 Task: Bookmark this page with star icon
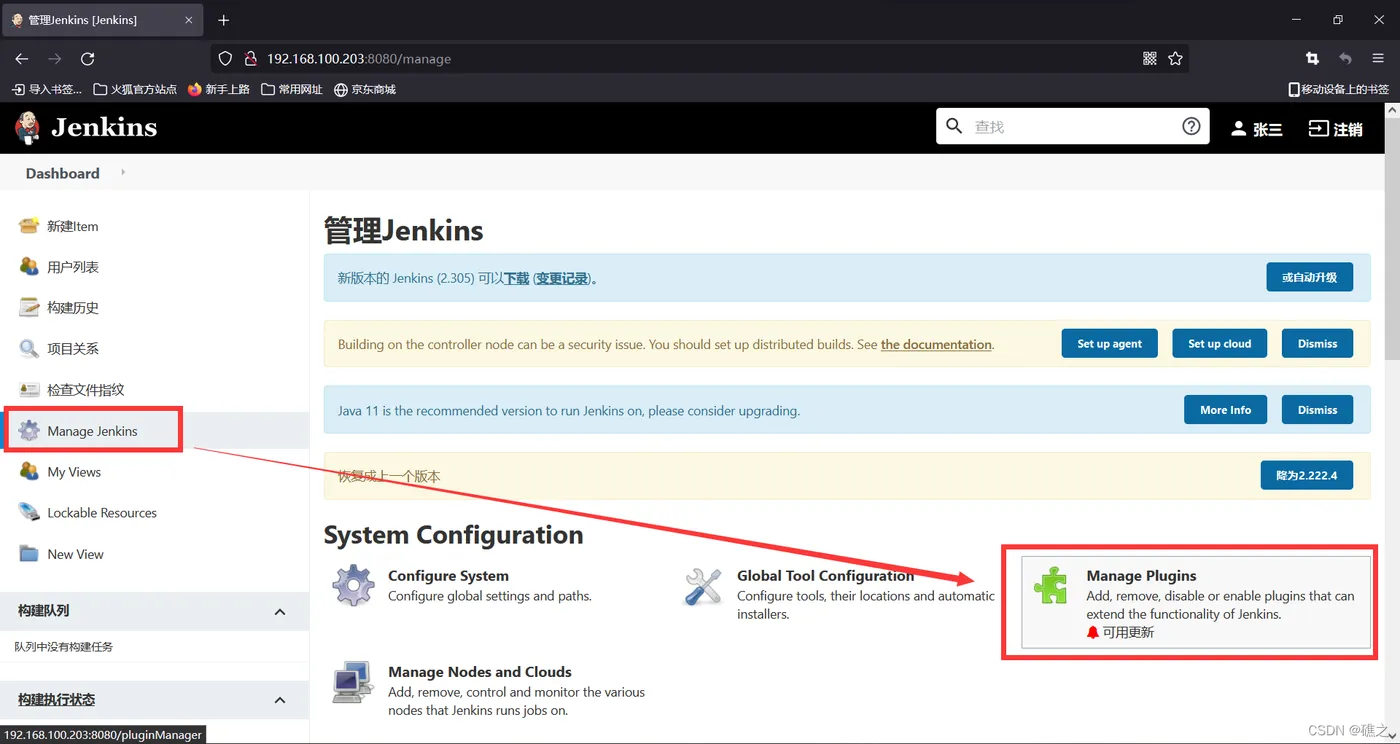(x=1176, y=59)
